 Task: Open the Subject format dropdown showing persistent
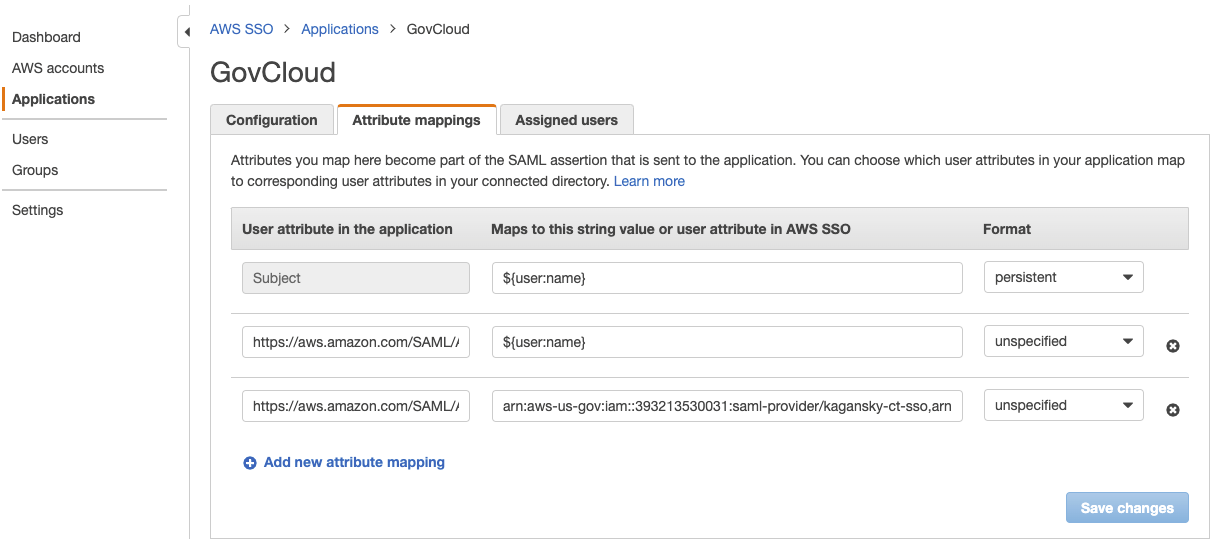tap(1063, 278)
